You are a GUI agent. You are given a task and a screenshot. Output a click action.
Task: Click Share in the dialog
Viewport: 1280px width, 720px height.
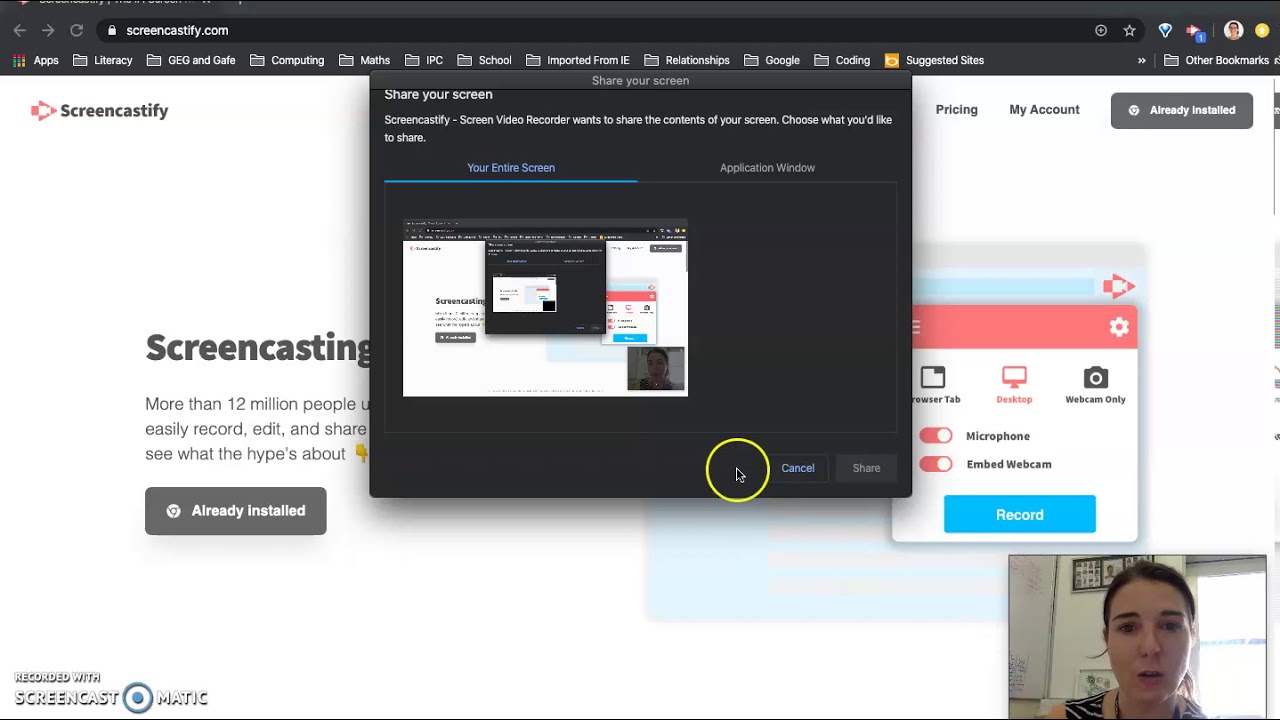click(x=866, y=467)
